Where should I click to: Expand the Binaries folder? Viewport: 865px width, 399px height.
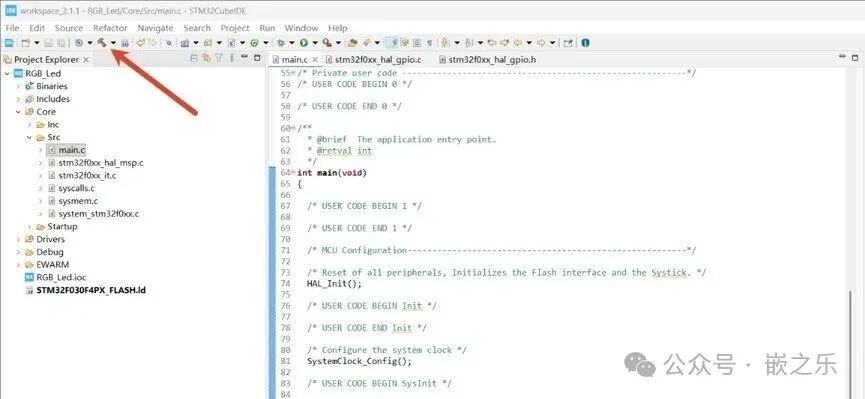point(18,86)
